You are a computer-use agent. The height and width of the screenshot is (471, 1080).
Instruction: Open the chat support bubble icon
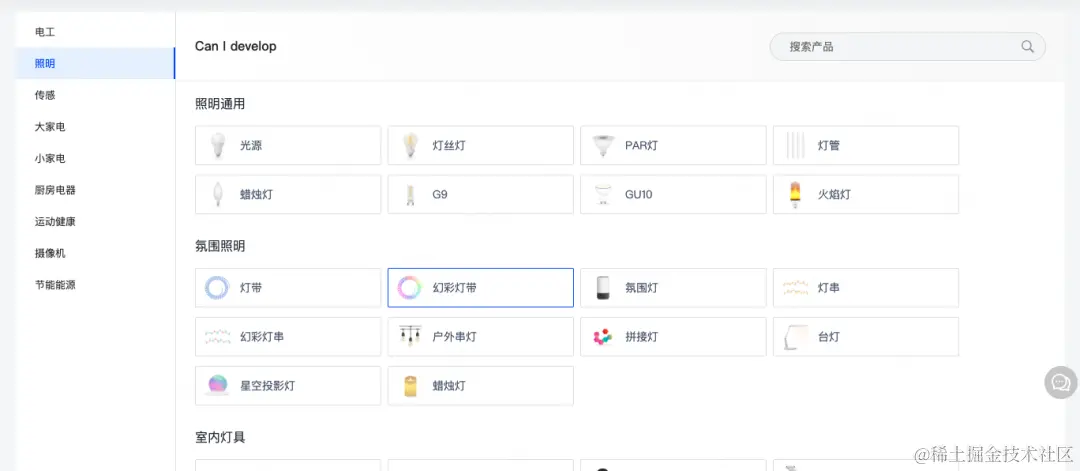[1061, 382]
